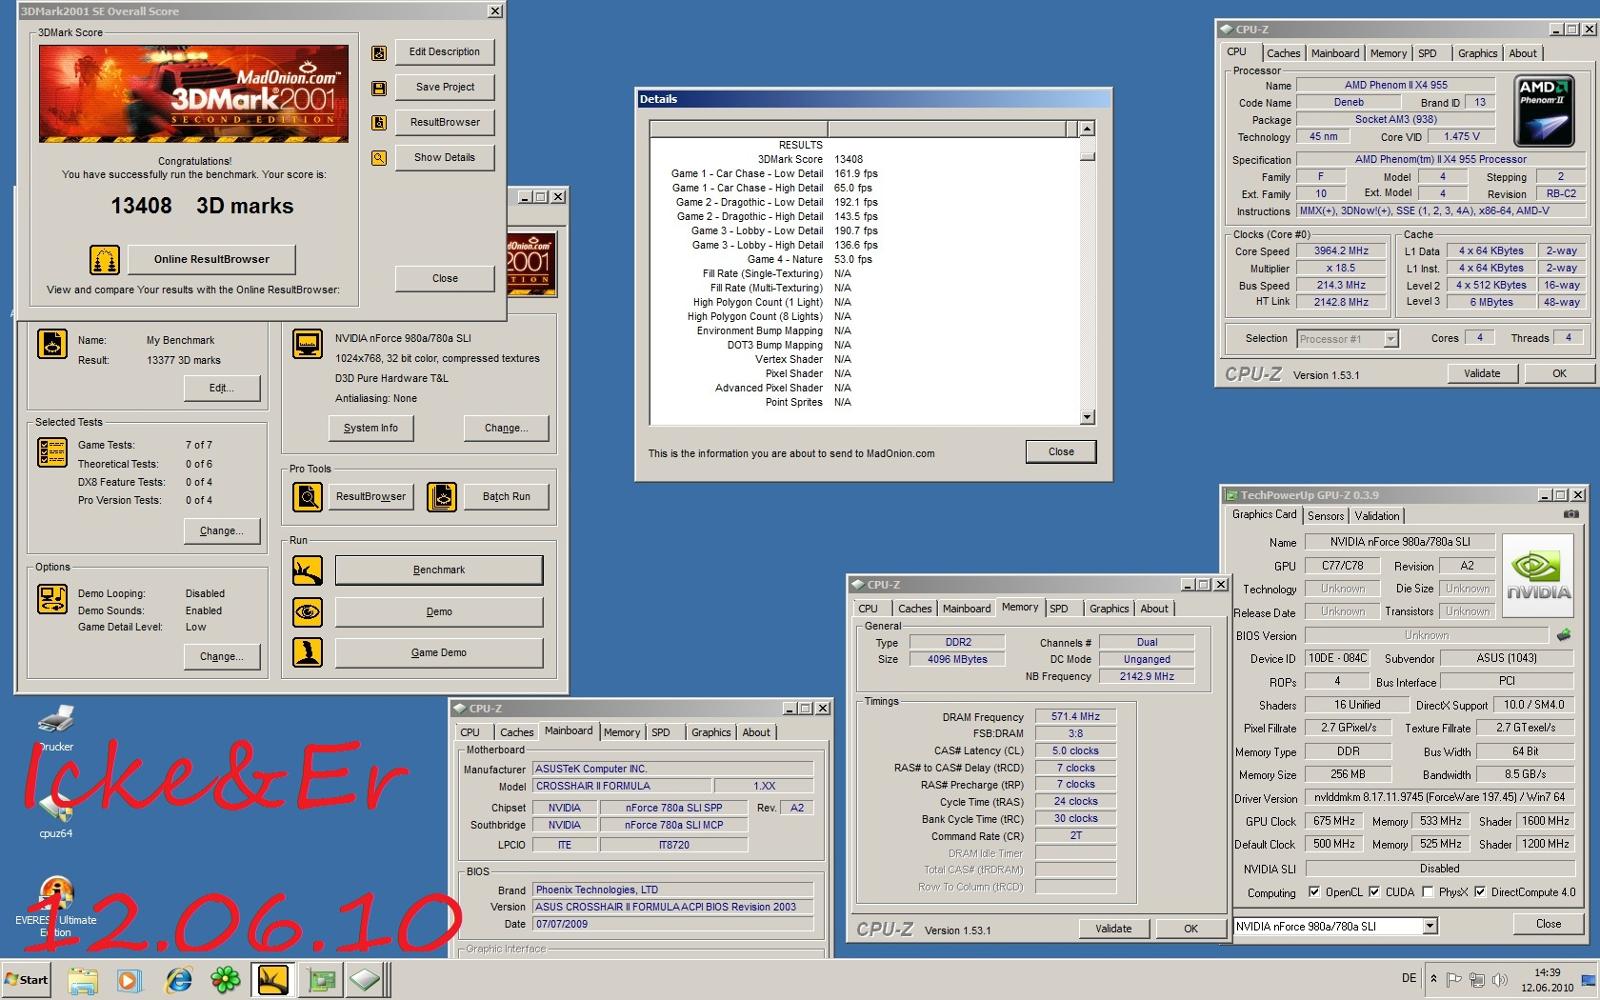Click the benchmark name project icon
Viewport: 1600px width, 1000px height.
(52, 343)
